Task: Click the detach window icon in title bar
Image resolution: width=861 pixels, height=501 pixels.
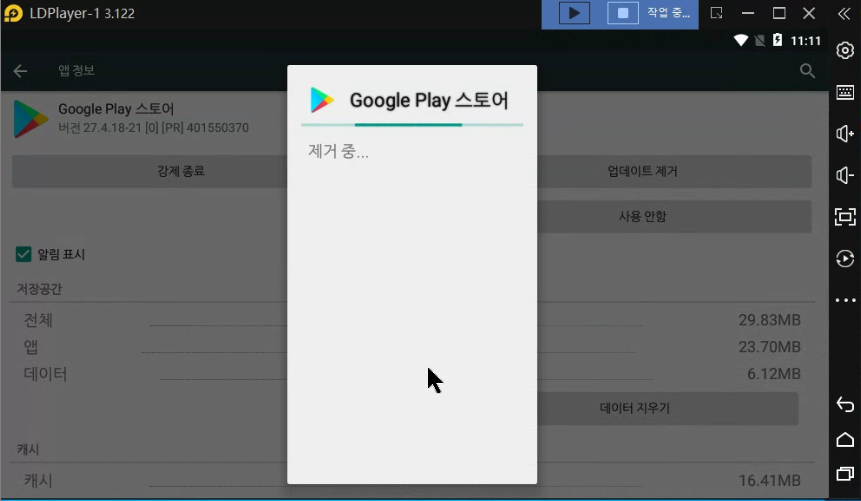Action: (x=717, y=13)
